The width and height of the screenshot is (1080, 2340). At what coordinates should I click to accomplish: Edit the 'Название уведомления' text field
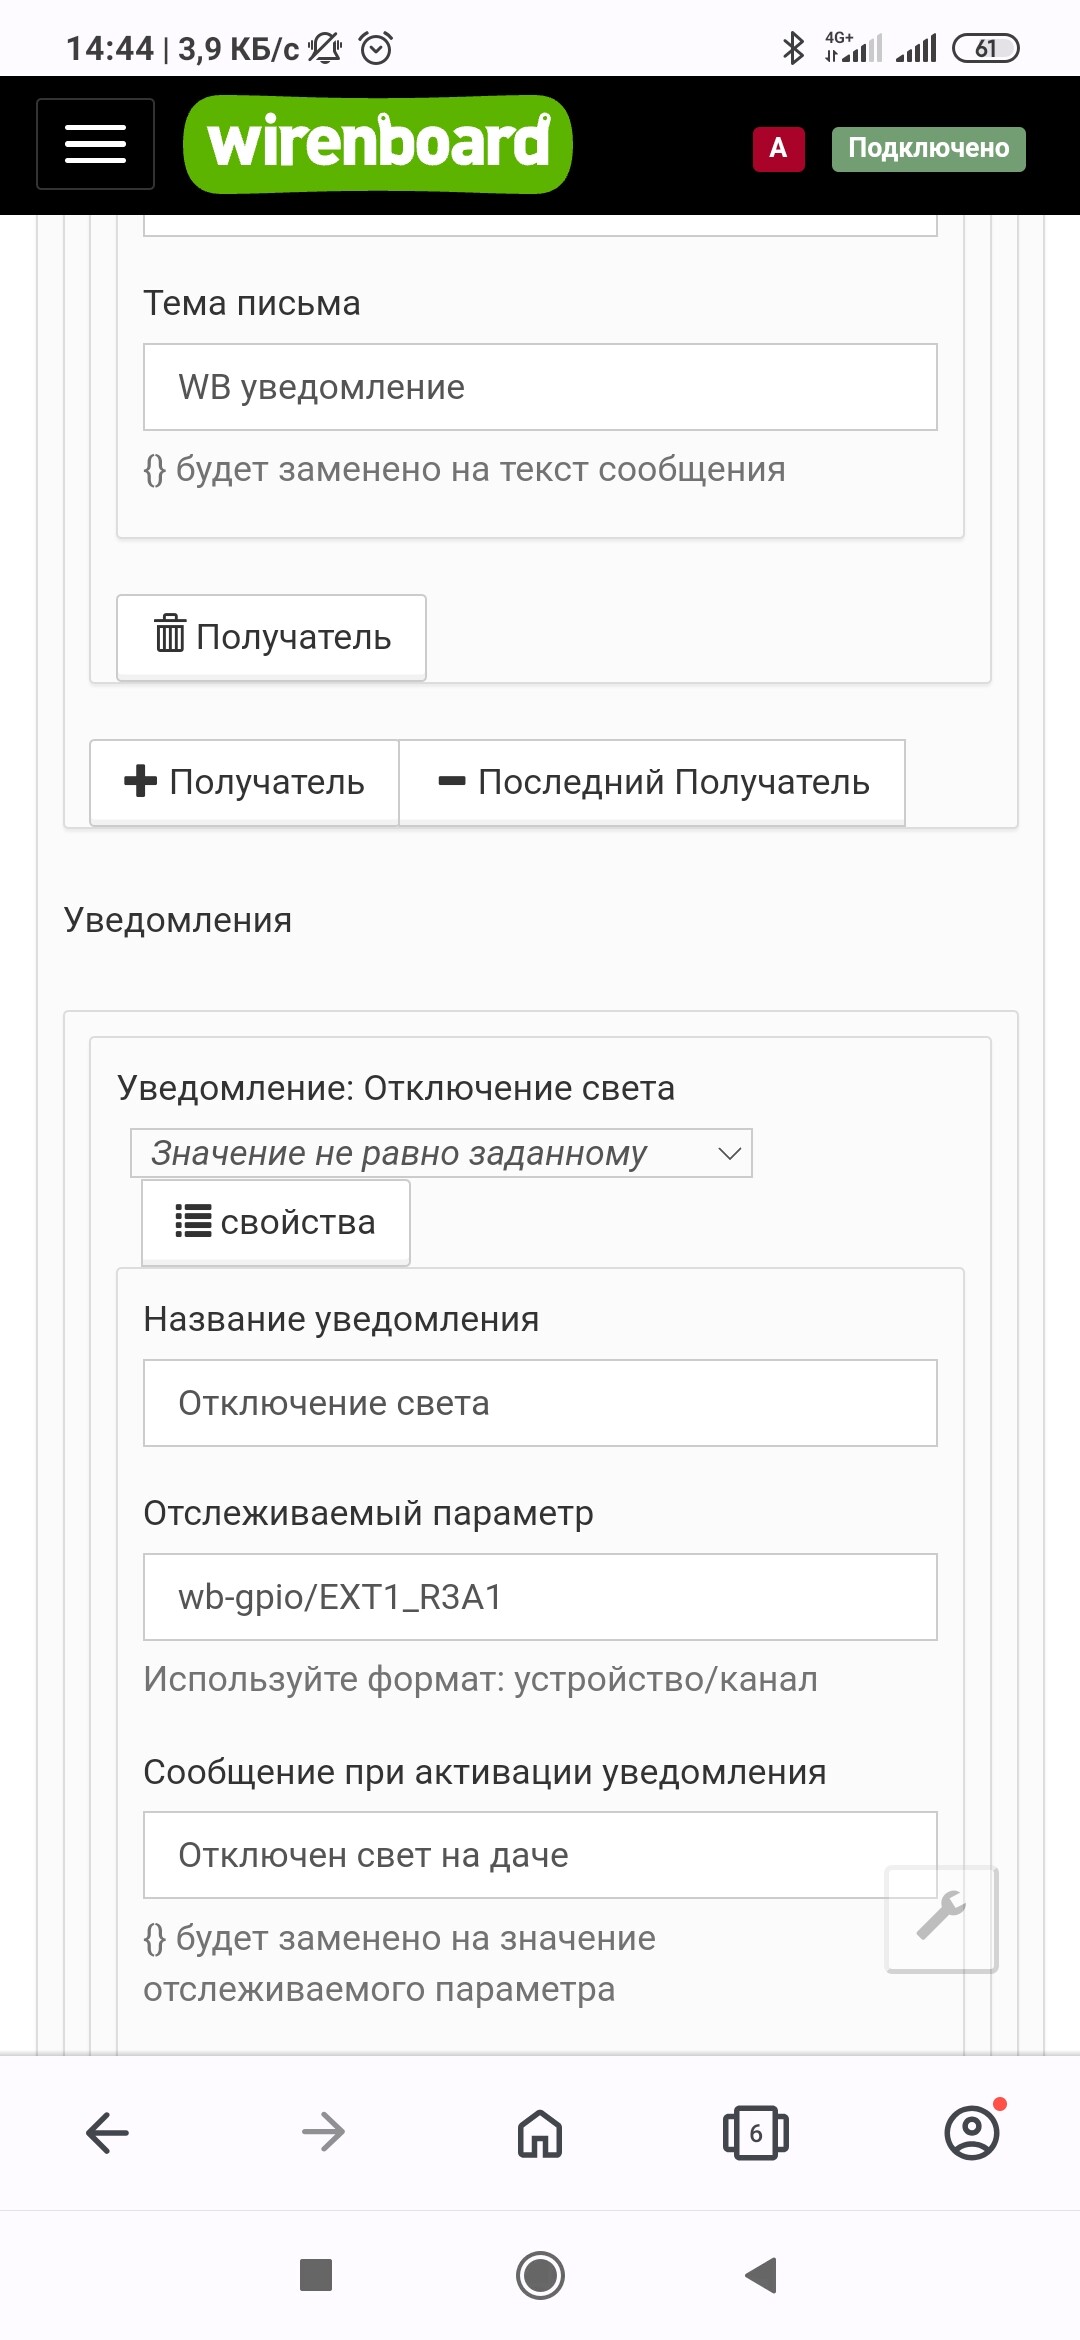pos(540,1403)
